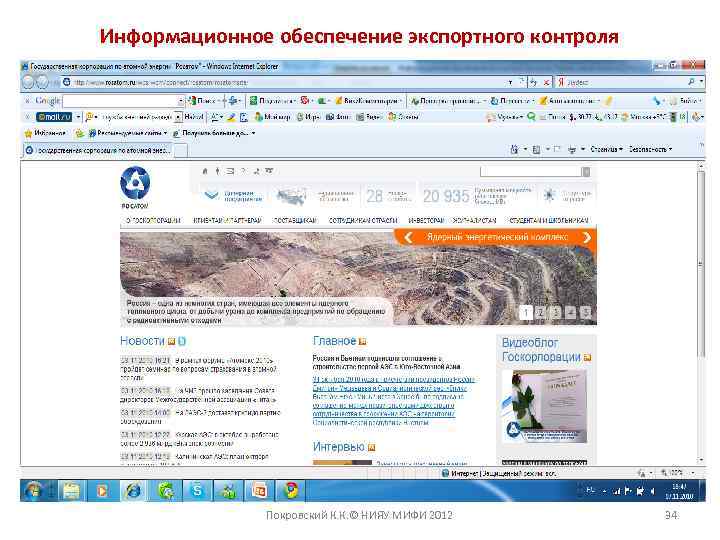Open the Google toolbar search field dropdown

point(181,101)
